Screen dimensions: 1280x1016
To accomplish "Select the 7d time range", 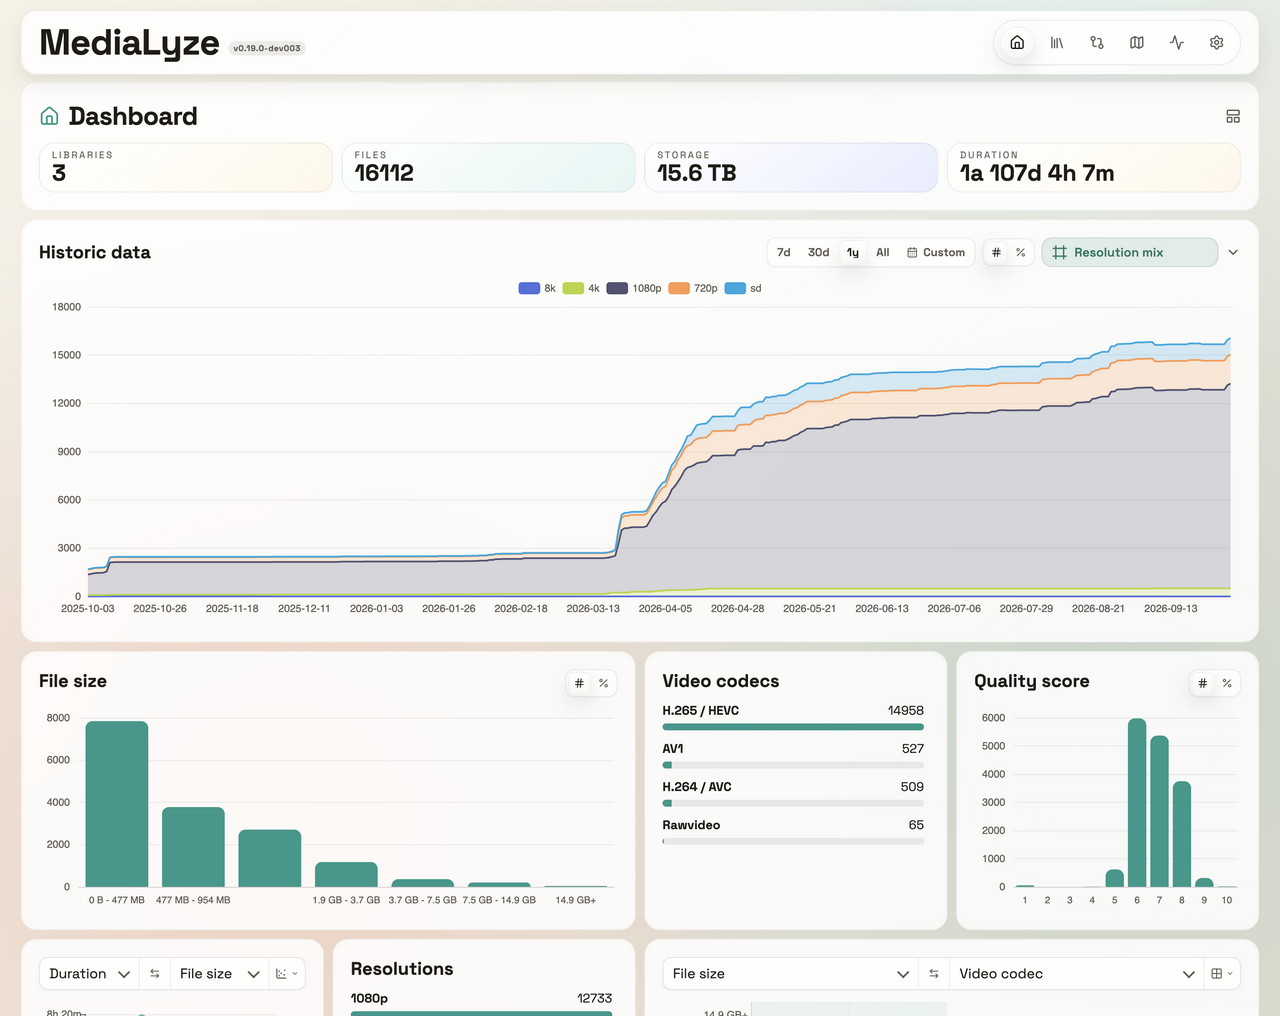I will [784, 252].
